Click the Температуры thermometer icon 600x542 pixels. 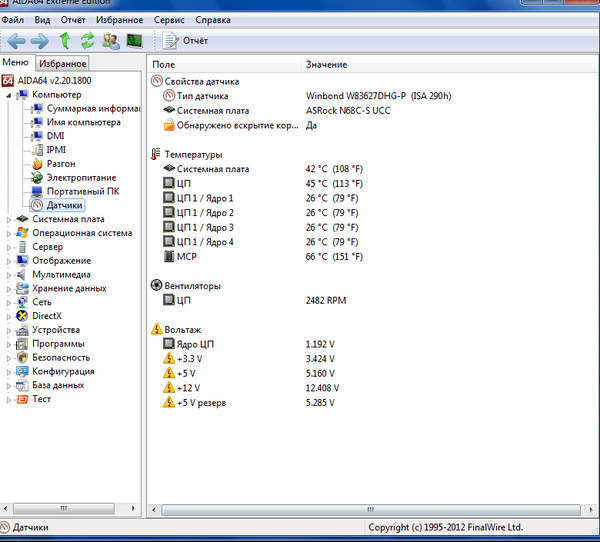(156, 154)
